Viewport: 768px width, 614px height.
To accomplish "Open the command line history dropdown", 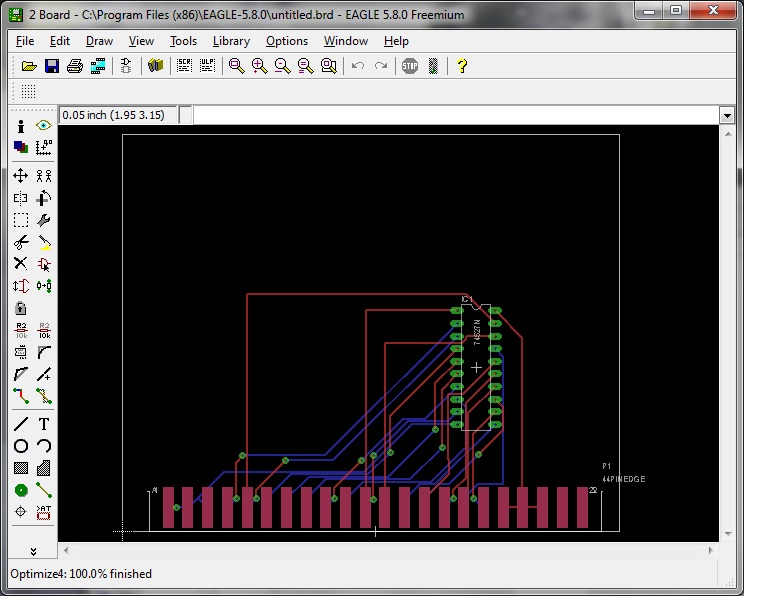I will pos(727,116).
